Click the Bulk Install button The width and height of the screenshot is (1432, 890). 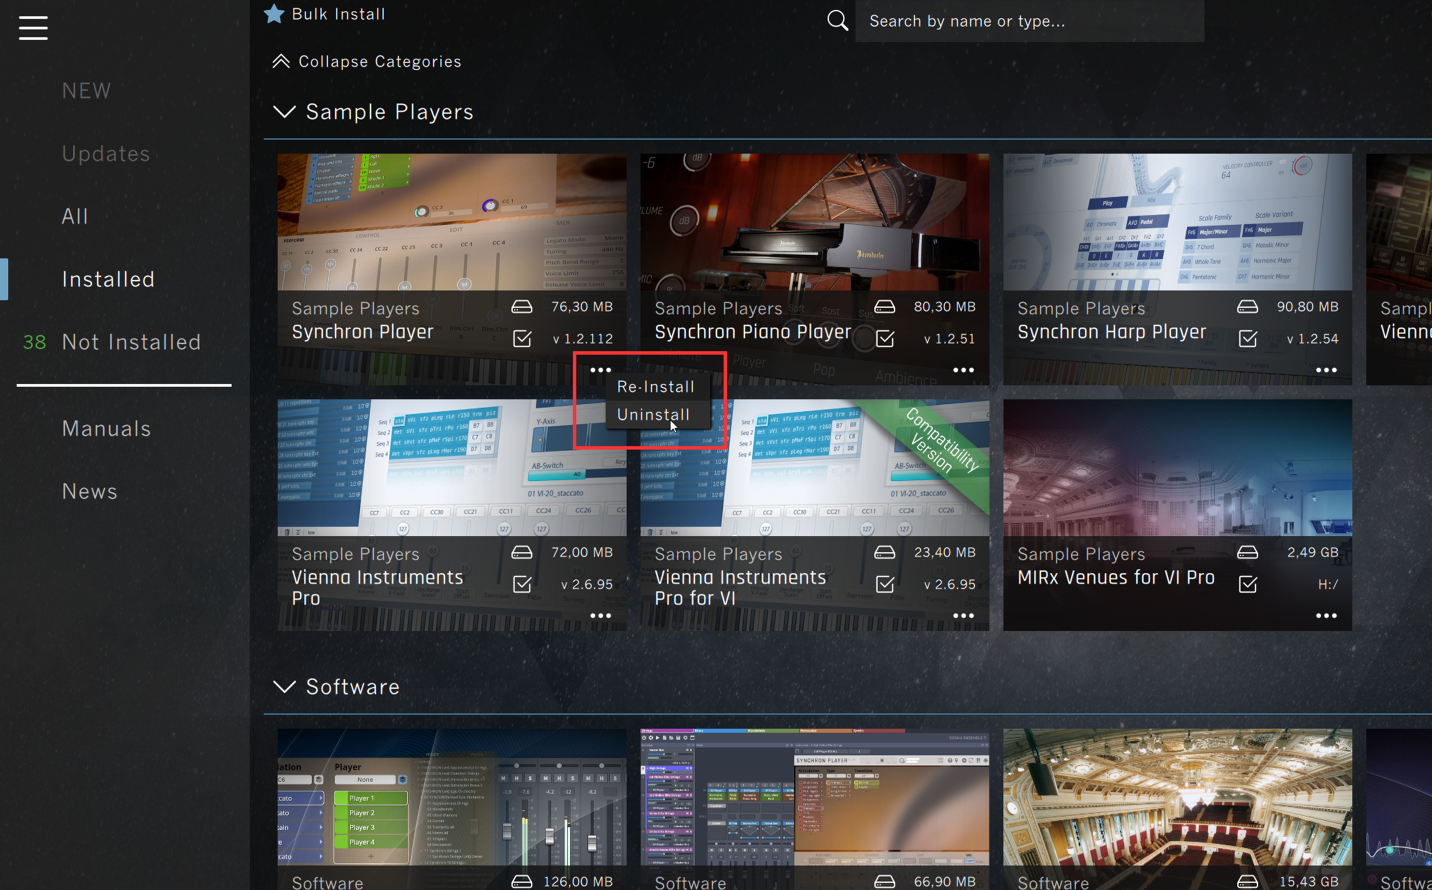click(x=325, y=14)
